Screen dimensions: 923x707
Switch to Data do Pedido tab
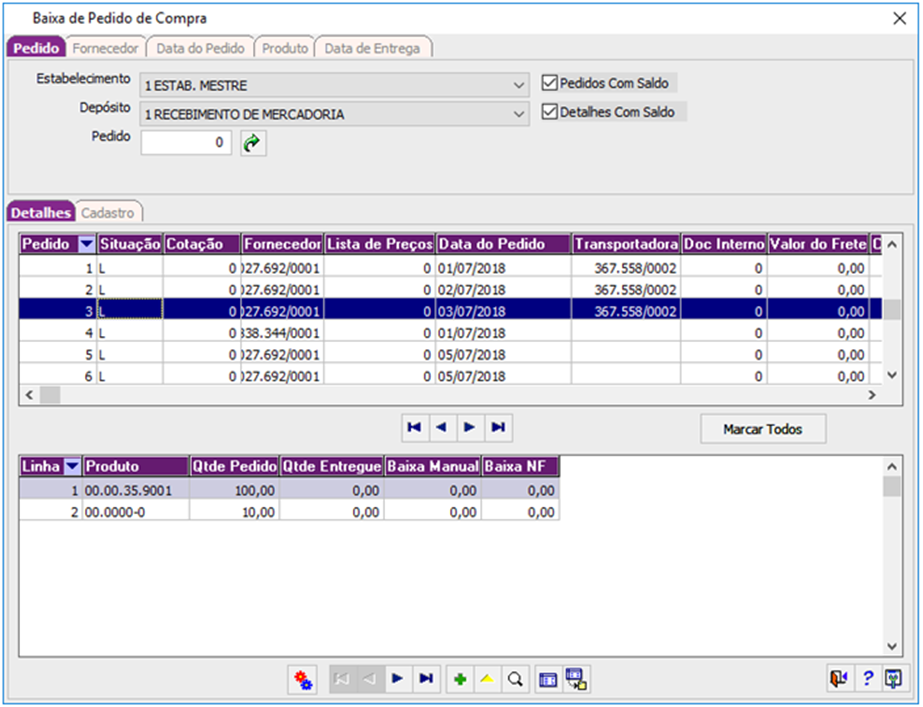pos(200,48)
